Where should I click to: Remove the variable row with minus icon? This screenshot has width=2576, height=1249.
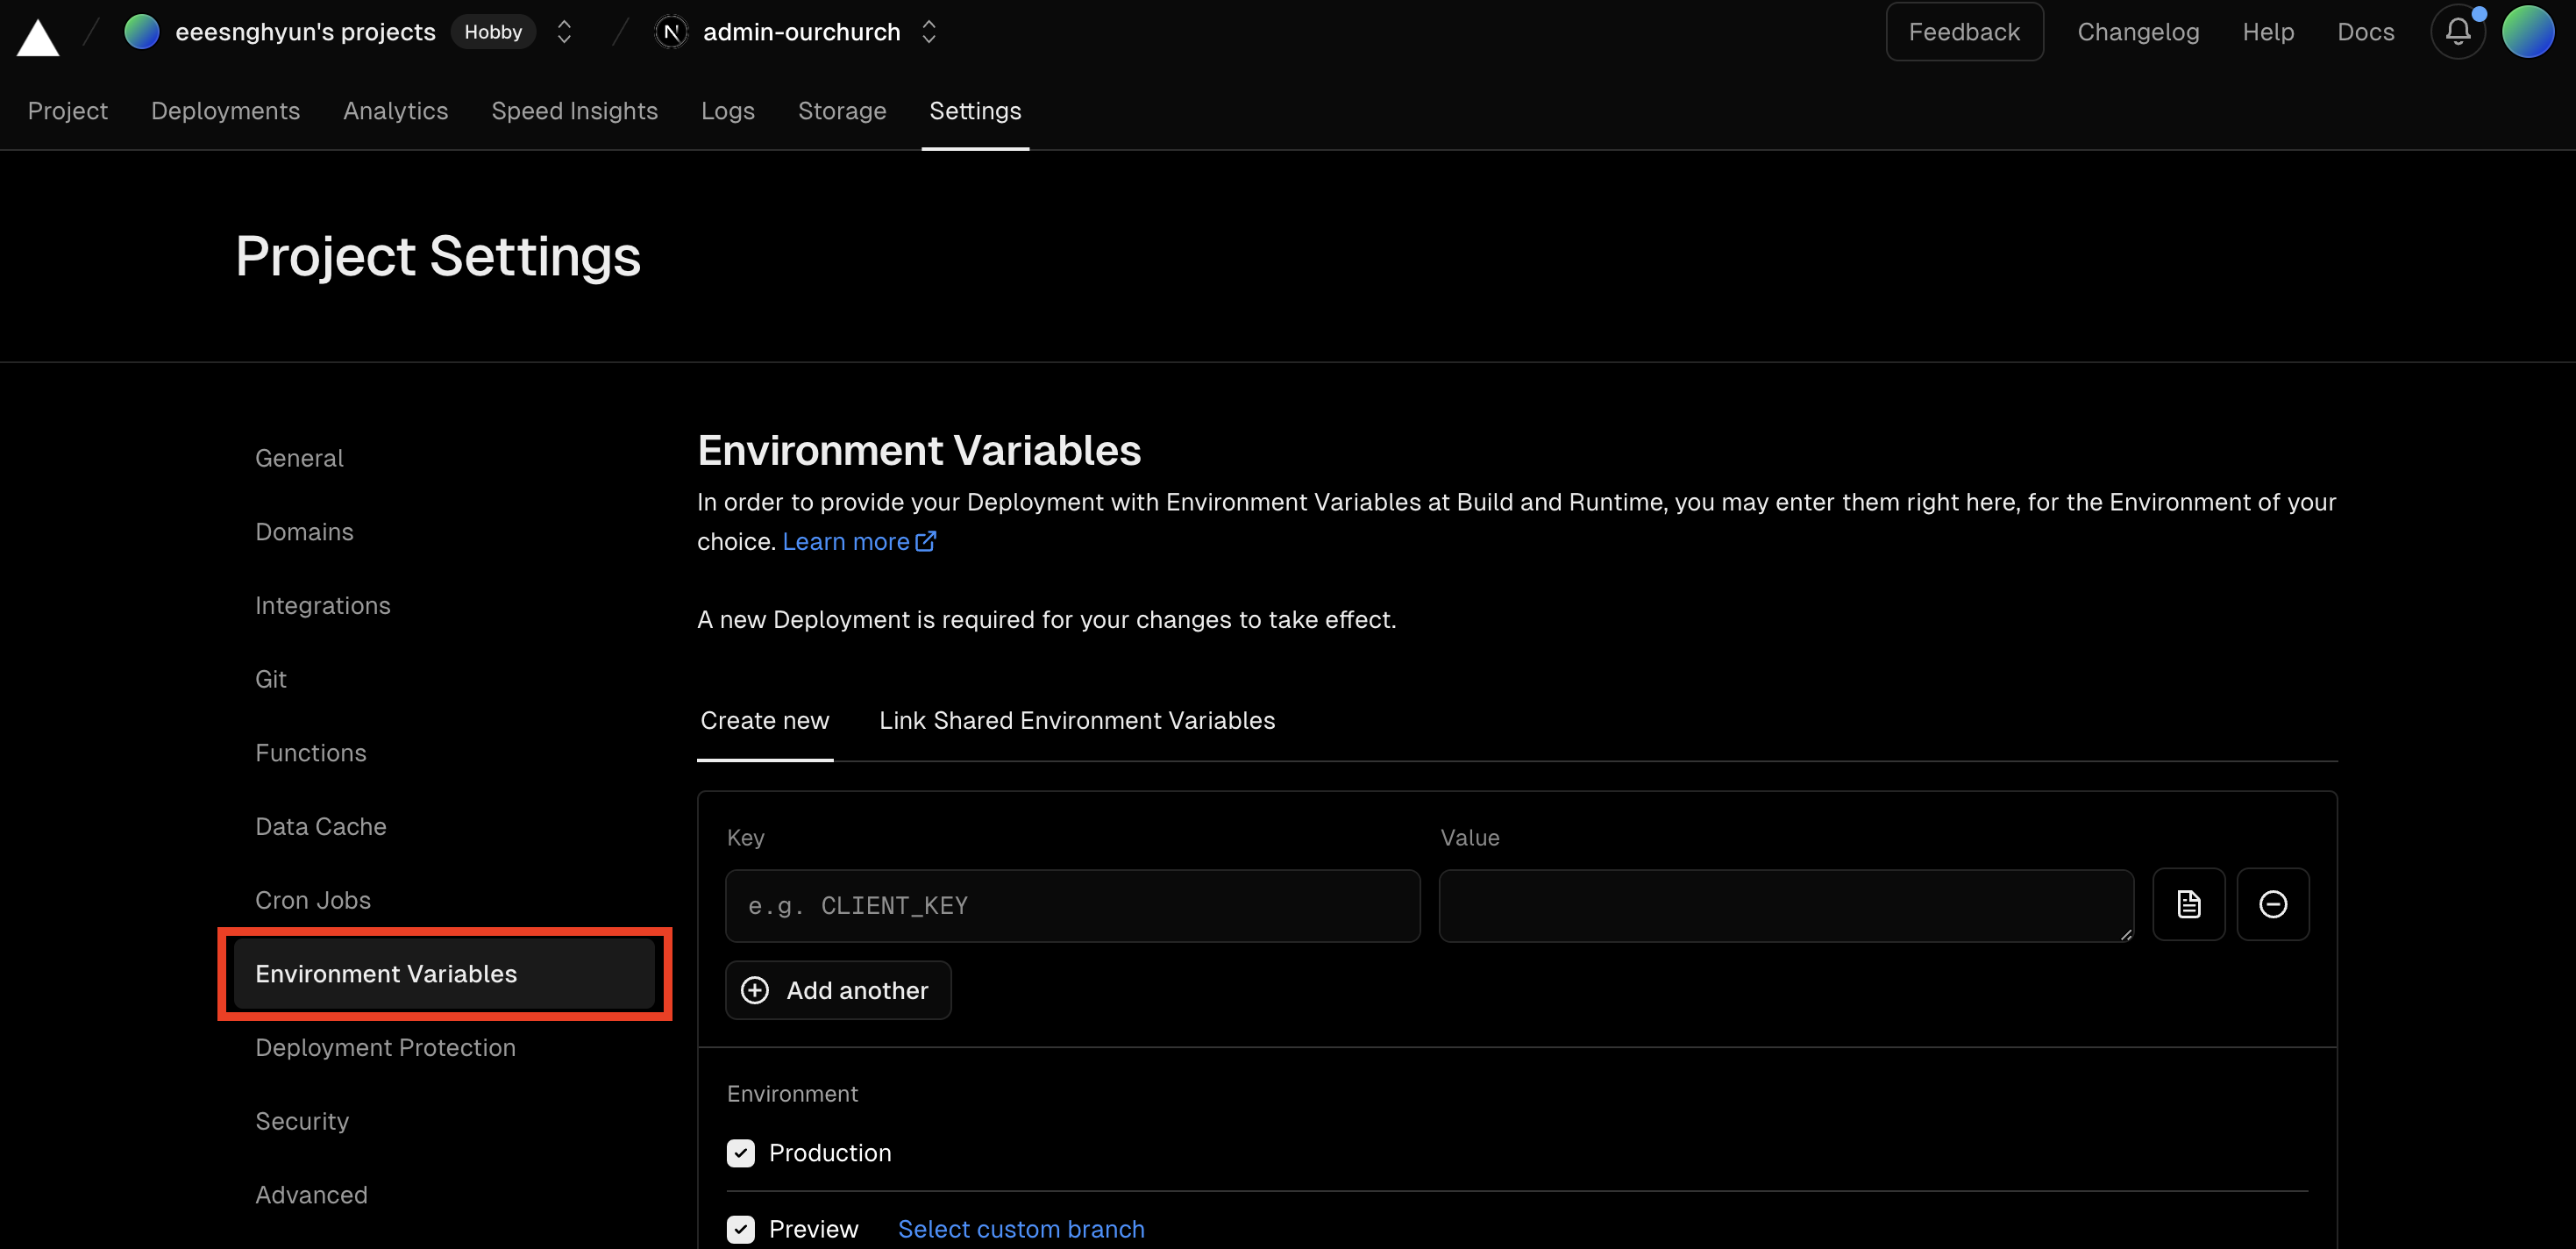(x=2272, y=904)
